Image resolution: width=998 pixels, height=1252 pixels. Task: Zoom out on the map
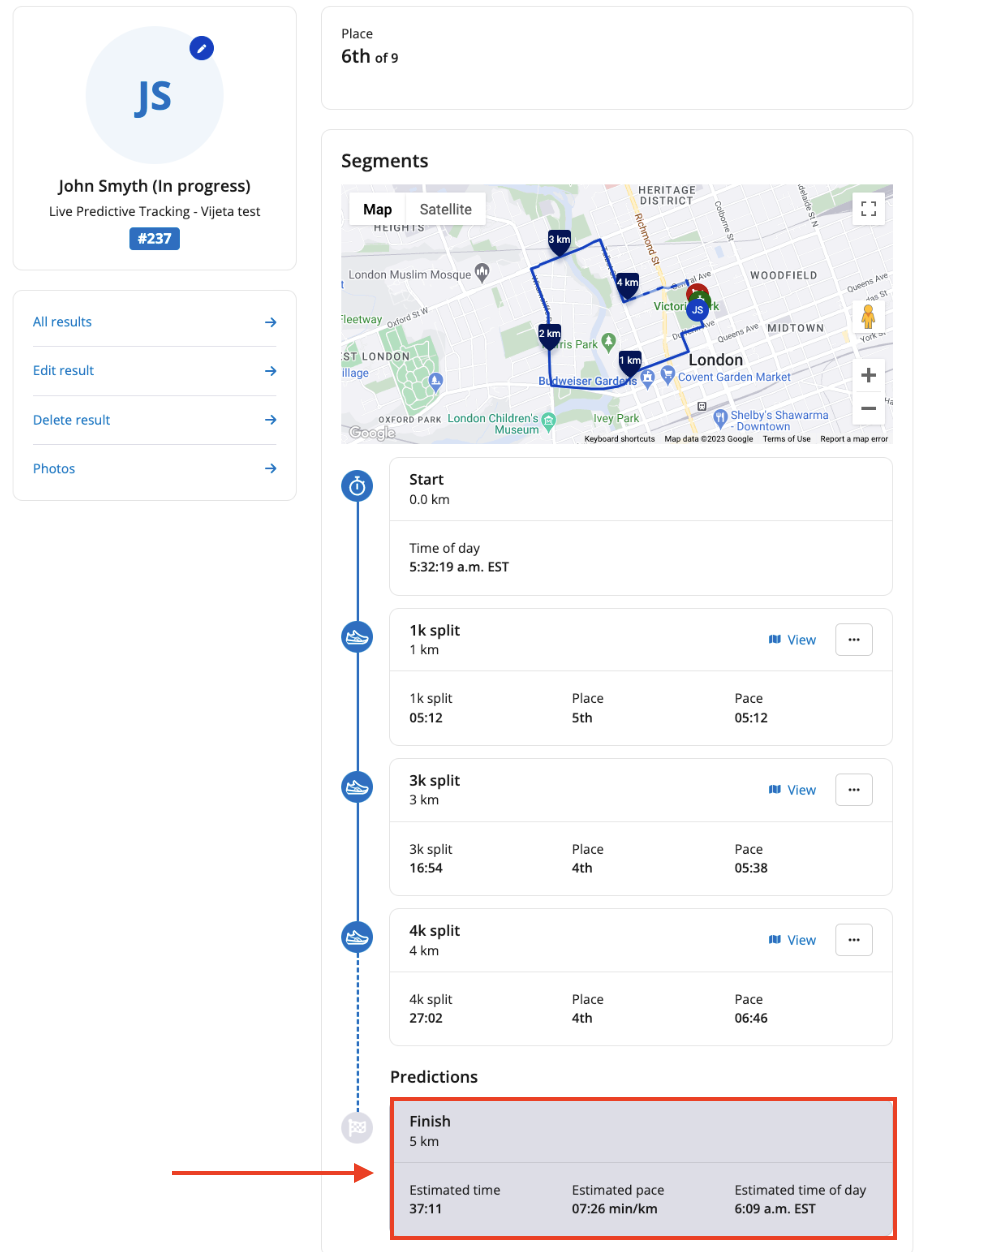(x=868, y=408)
